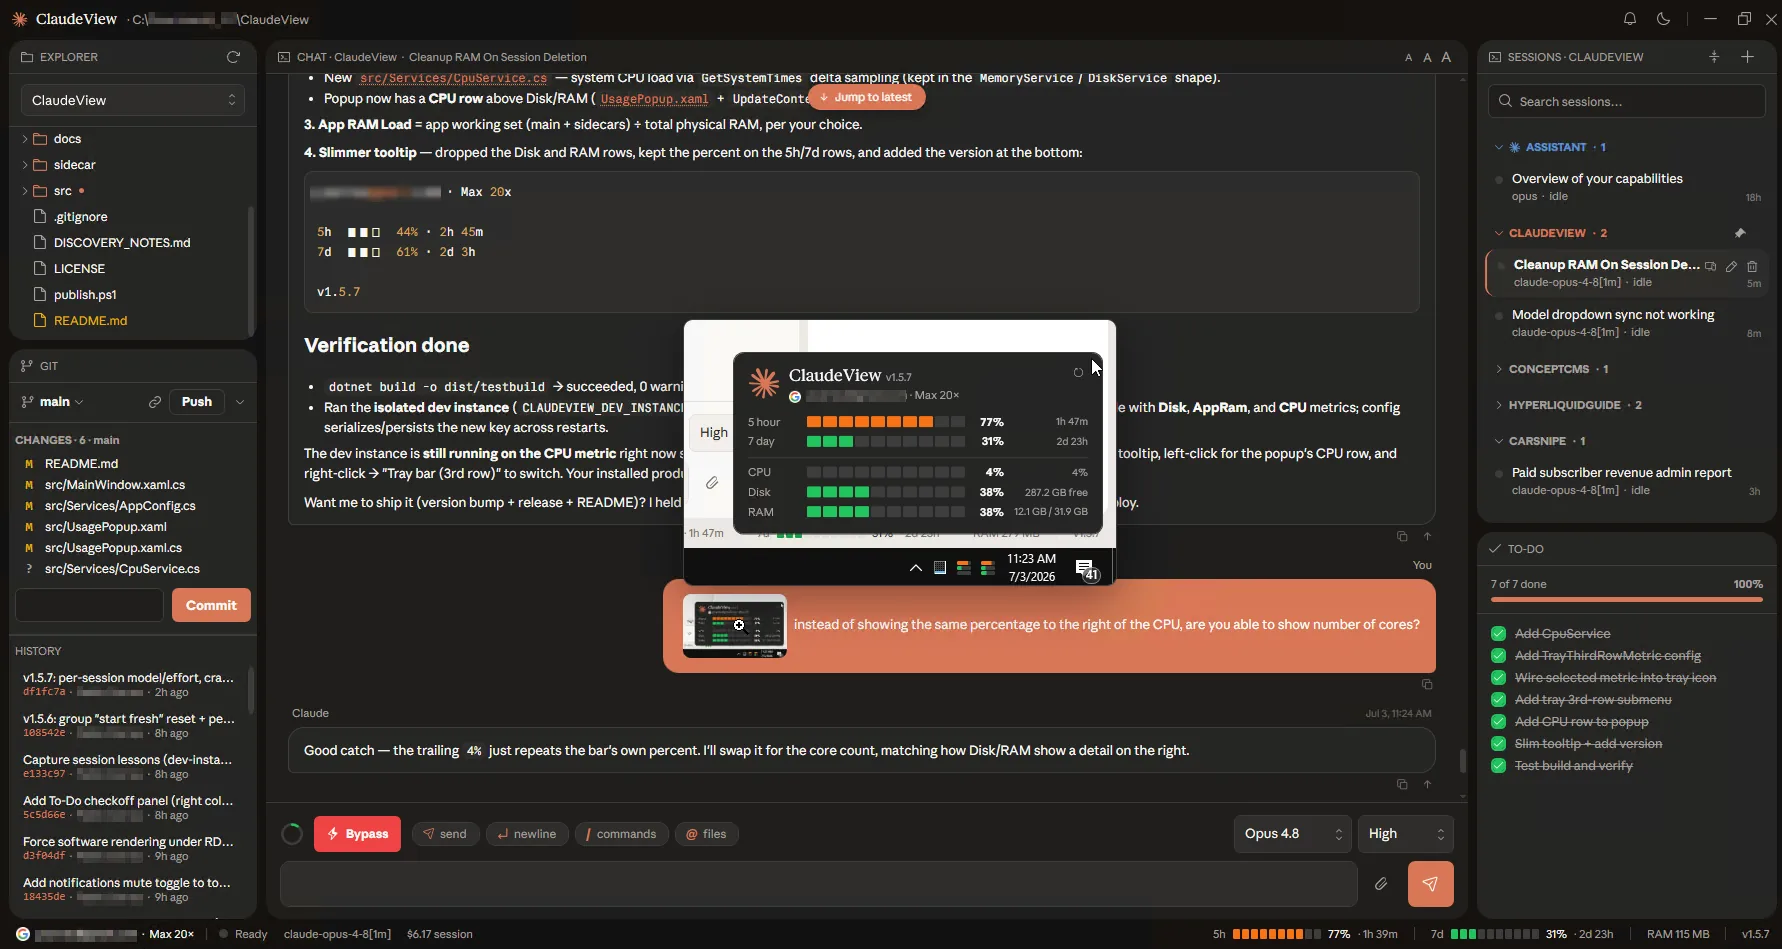The width and height of the screenshot is (1782, 949).
Task: Open the attached screenshot thumbnail in message
Action: tap(735, 626)
